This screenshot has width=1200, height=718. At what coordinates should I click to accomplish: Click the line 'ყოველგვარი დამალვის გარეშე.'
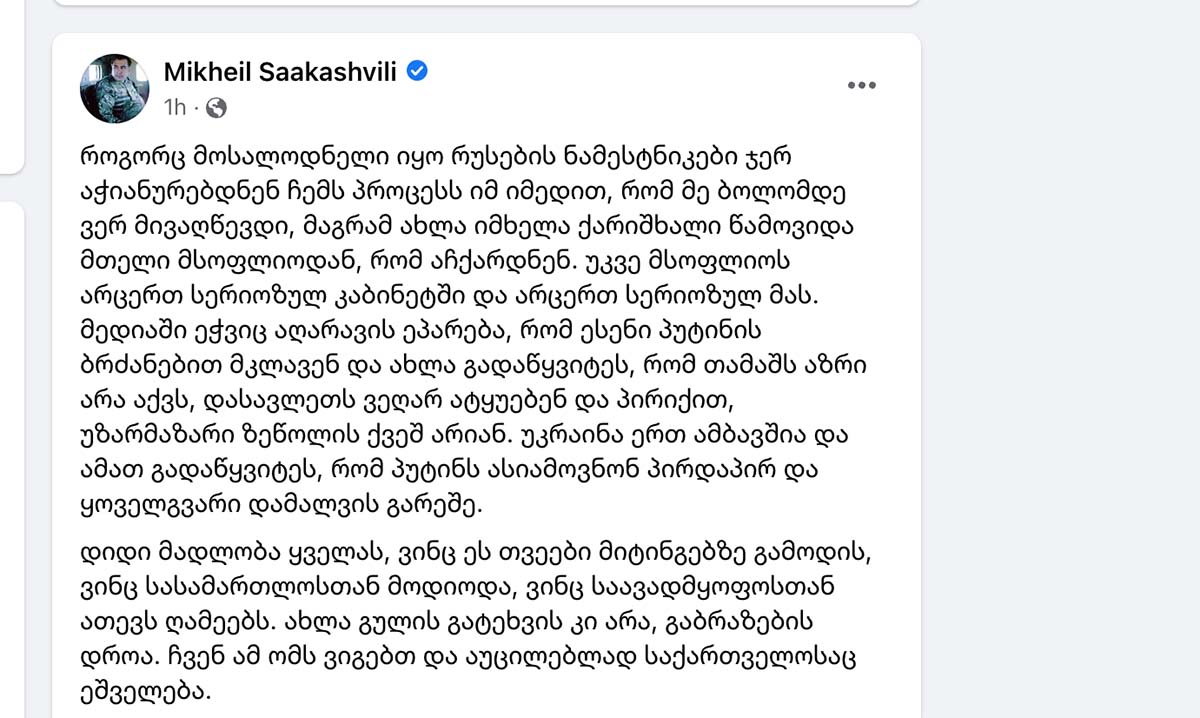280,506
